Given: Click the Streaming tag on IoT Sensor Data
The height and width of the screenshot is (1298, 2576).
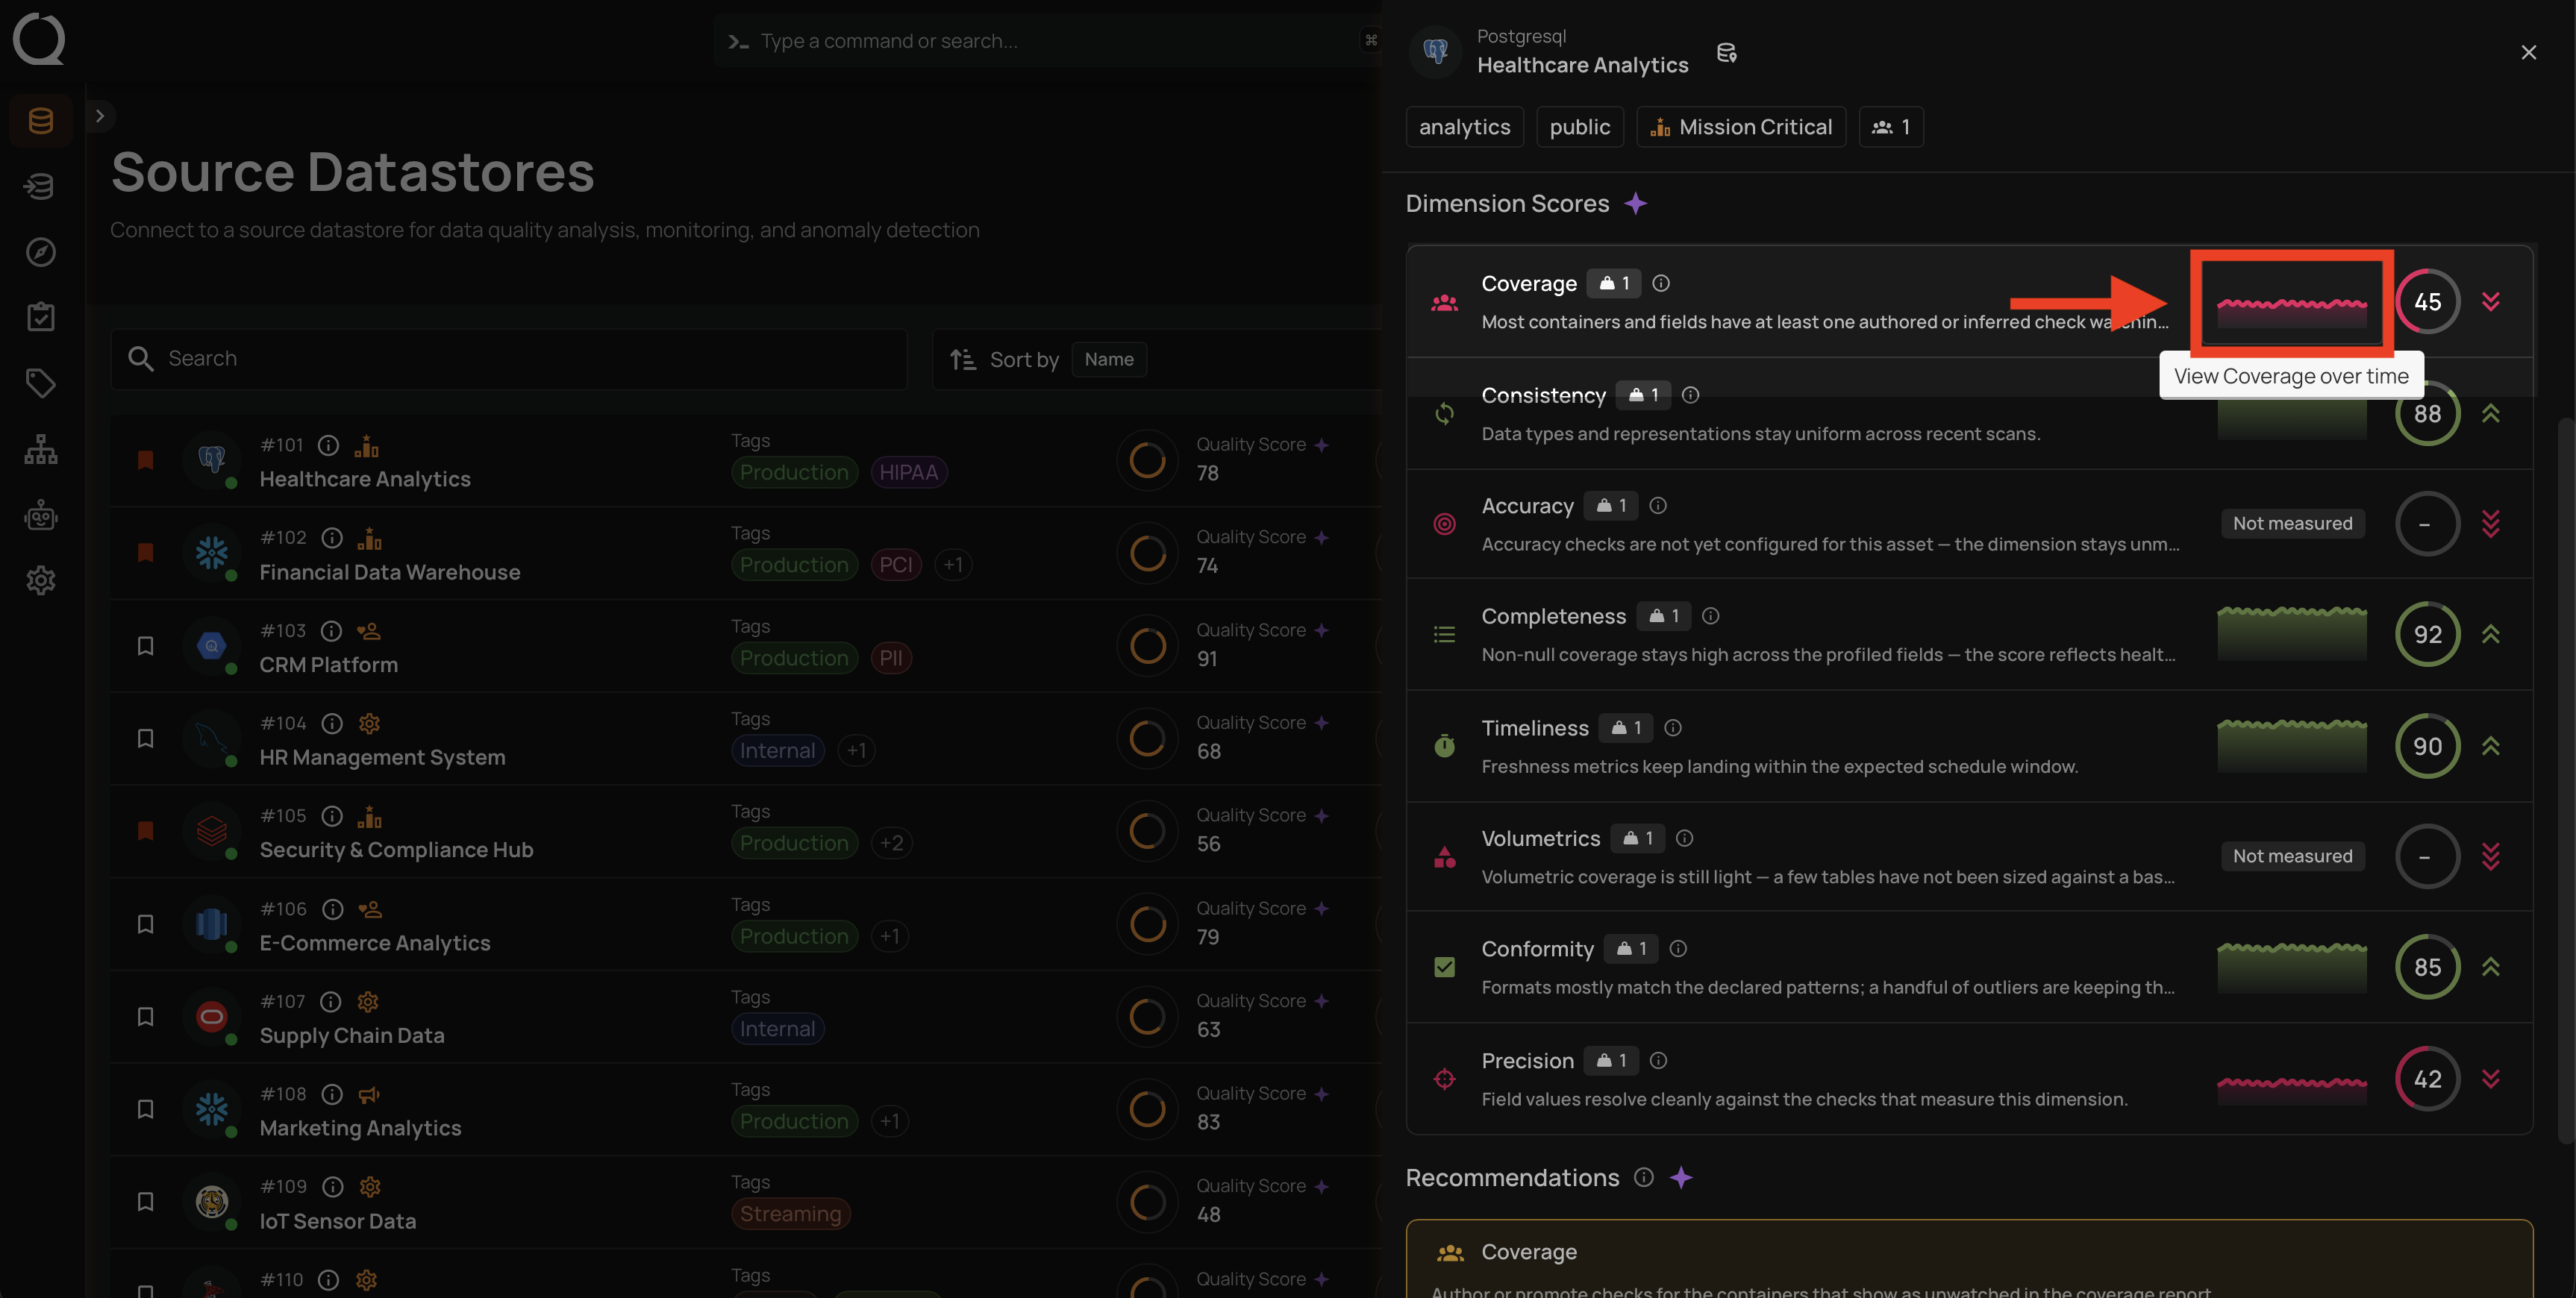Looking at the screenshot, I should pyautogui.click(x=790, y=1214).
